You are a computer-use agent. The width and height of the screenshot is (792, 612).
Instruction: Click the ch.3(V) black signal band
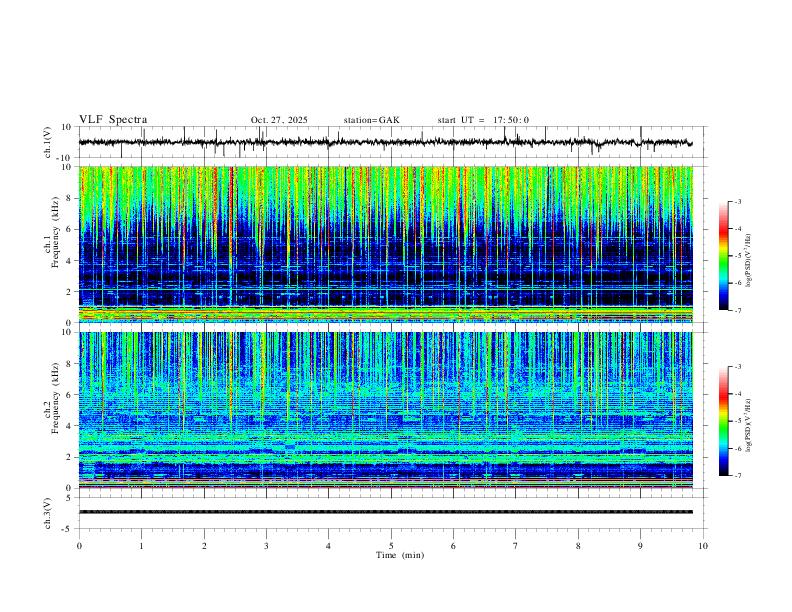click(x=386, y=512)
